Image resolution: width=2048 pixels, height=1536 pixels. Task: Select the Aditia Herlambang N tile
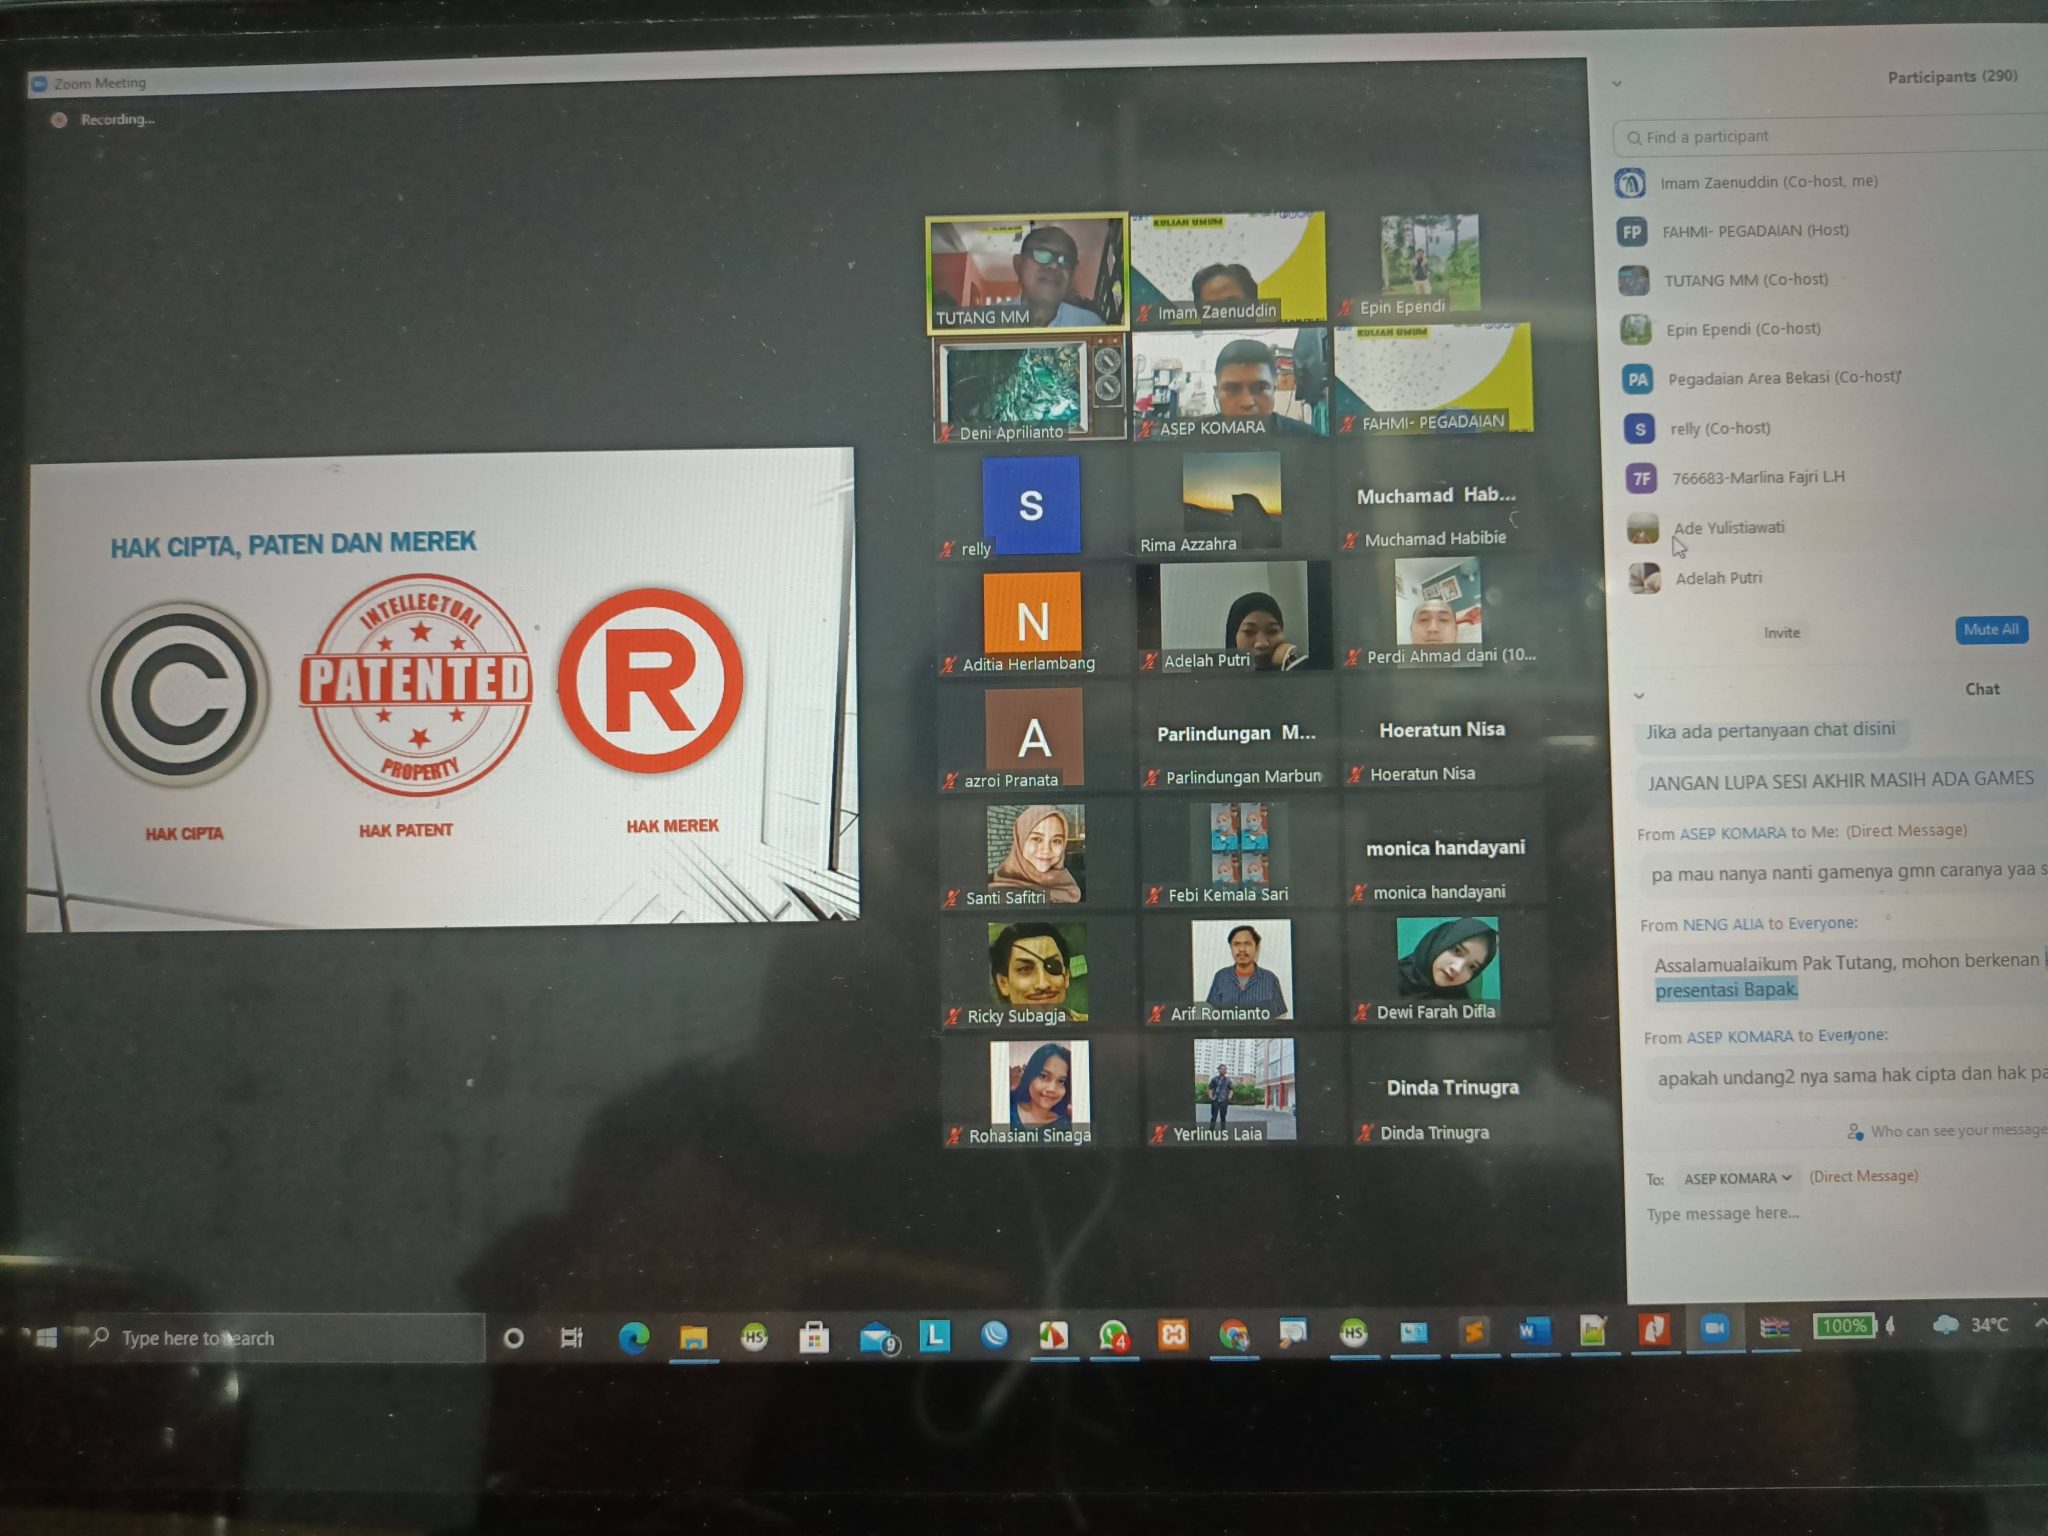1033,620
